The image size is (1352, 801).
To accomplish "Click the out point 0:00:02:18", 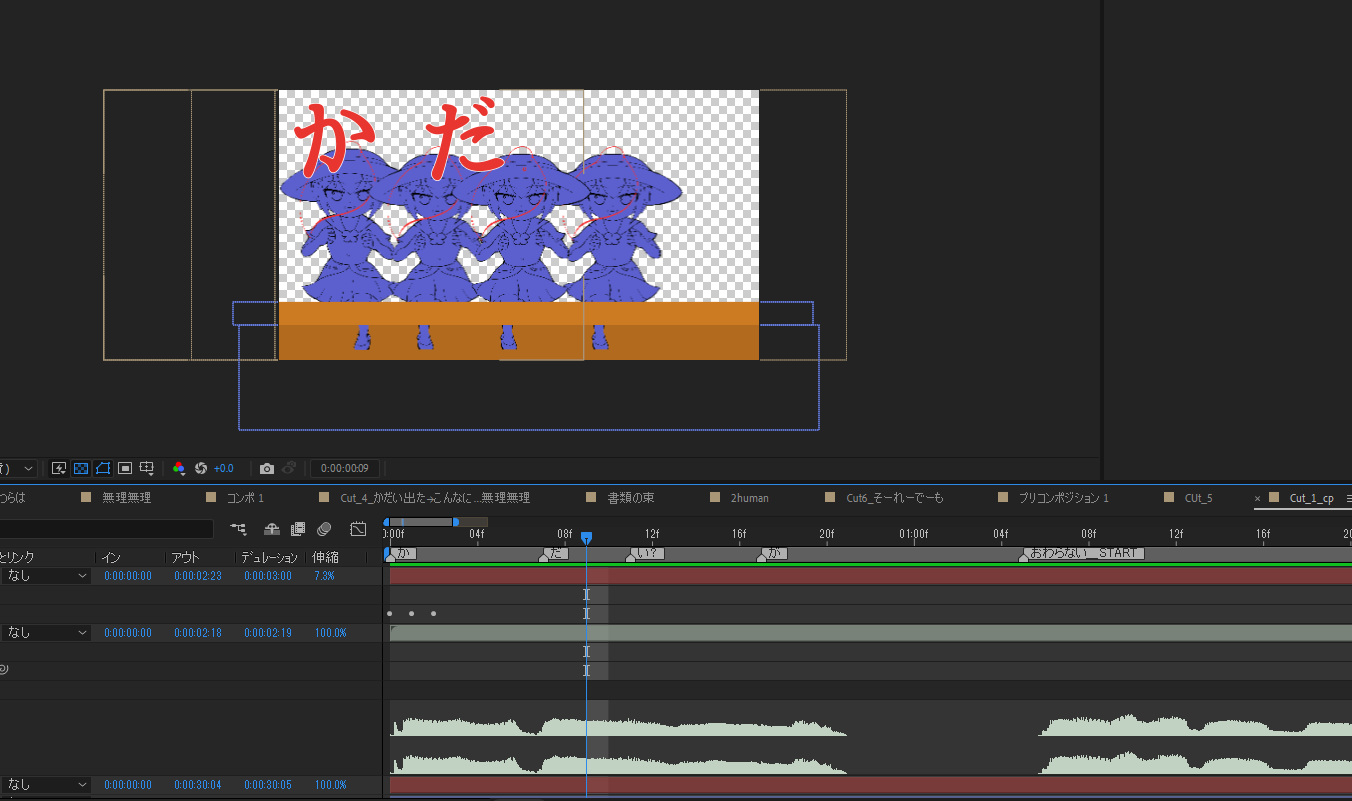I will pyautogui.click(x=198, y=633).
